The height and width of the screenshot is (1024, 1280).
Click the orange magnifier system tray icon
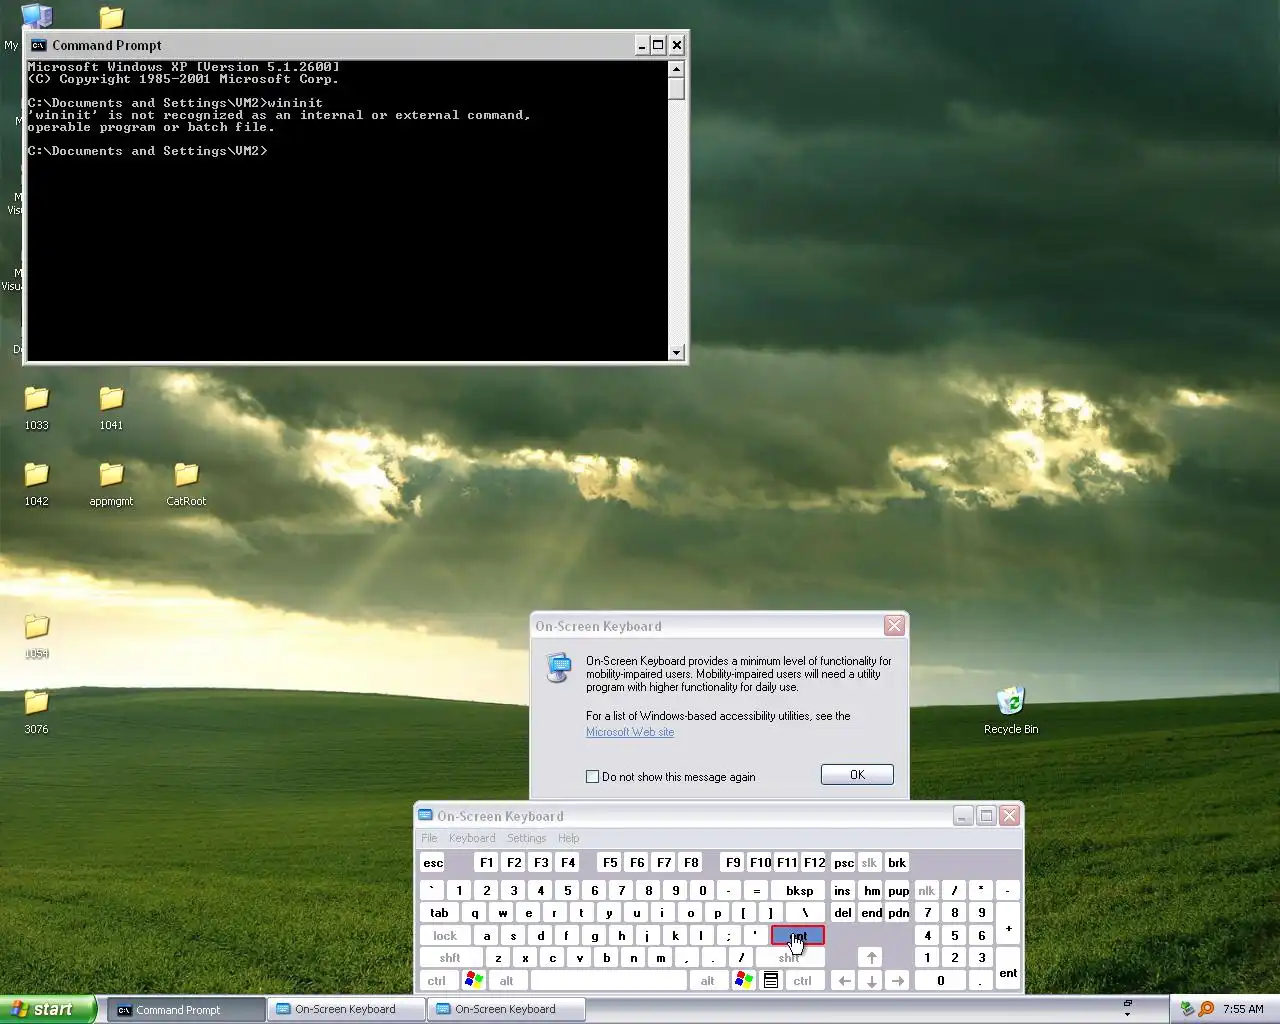click(x=1206, y=1009)
